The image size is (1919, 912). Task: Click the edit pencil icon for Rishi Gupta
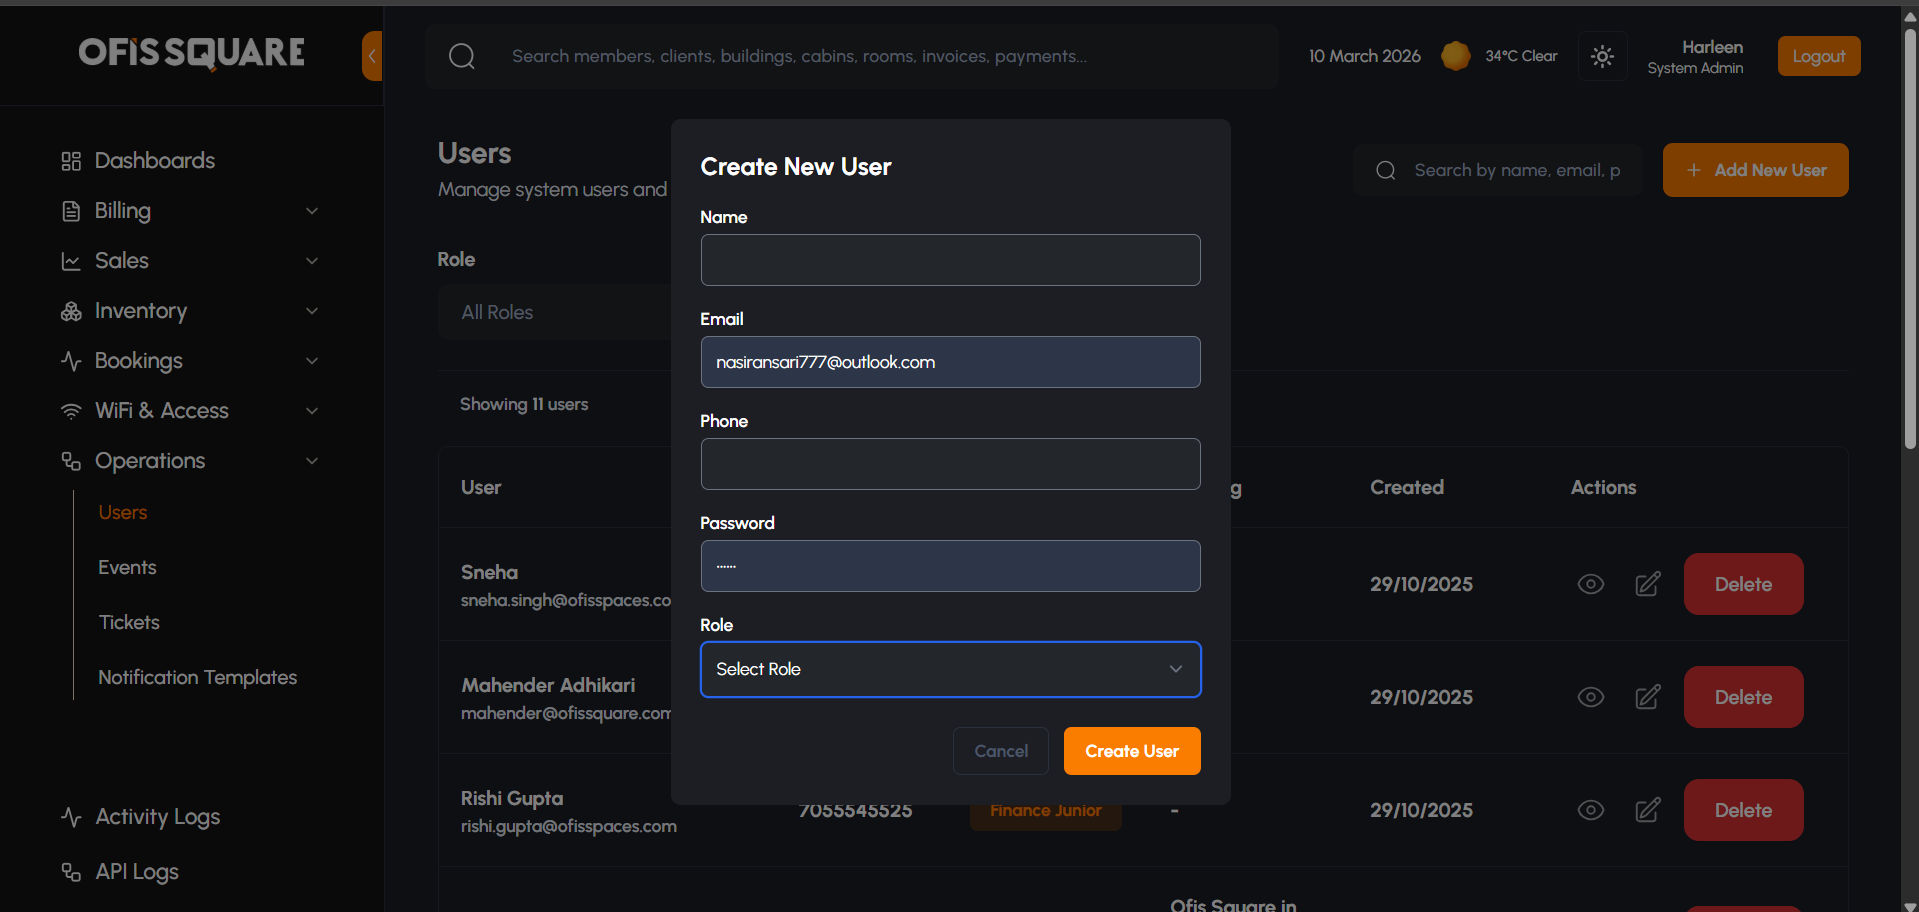click(x=1647, y=810)
